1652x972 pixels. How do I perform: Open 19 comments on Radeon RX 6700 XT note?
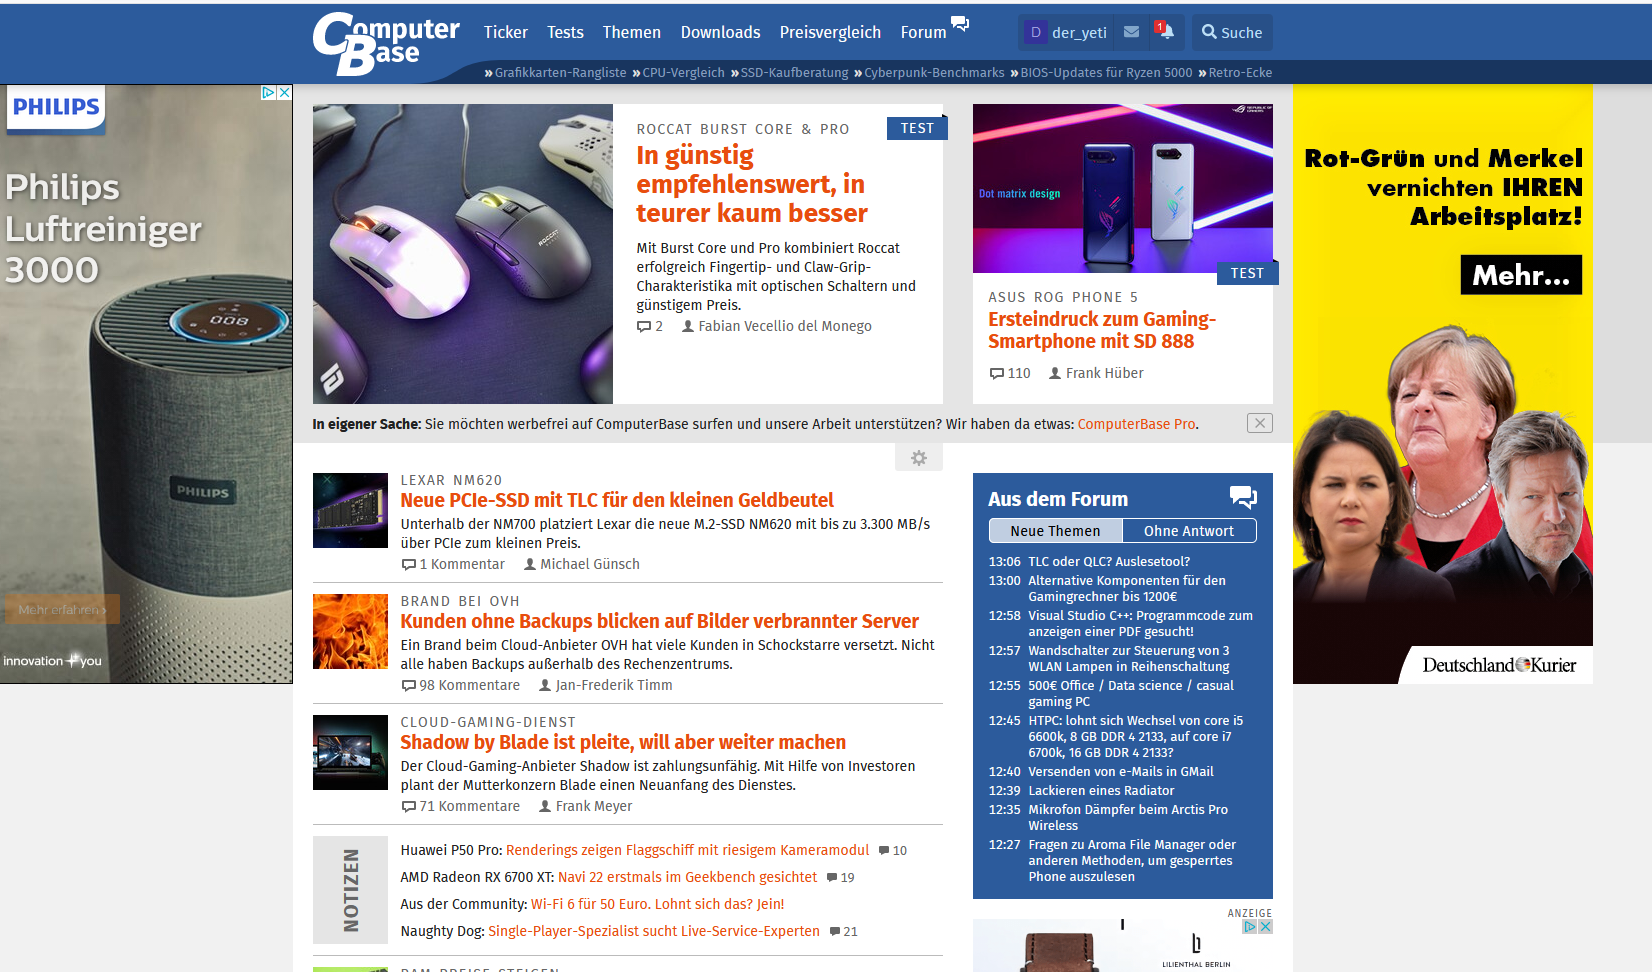coord(841,878)
